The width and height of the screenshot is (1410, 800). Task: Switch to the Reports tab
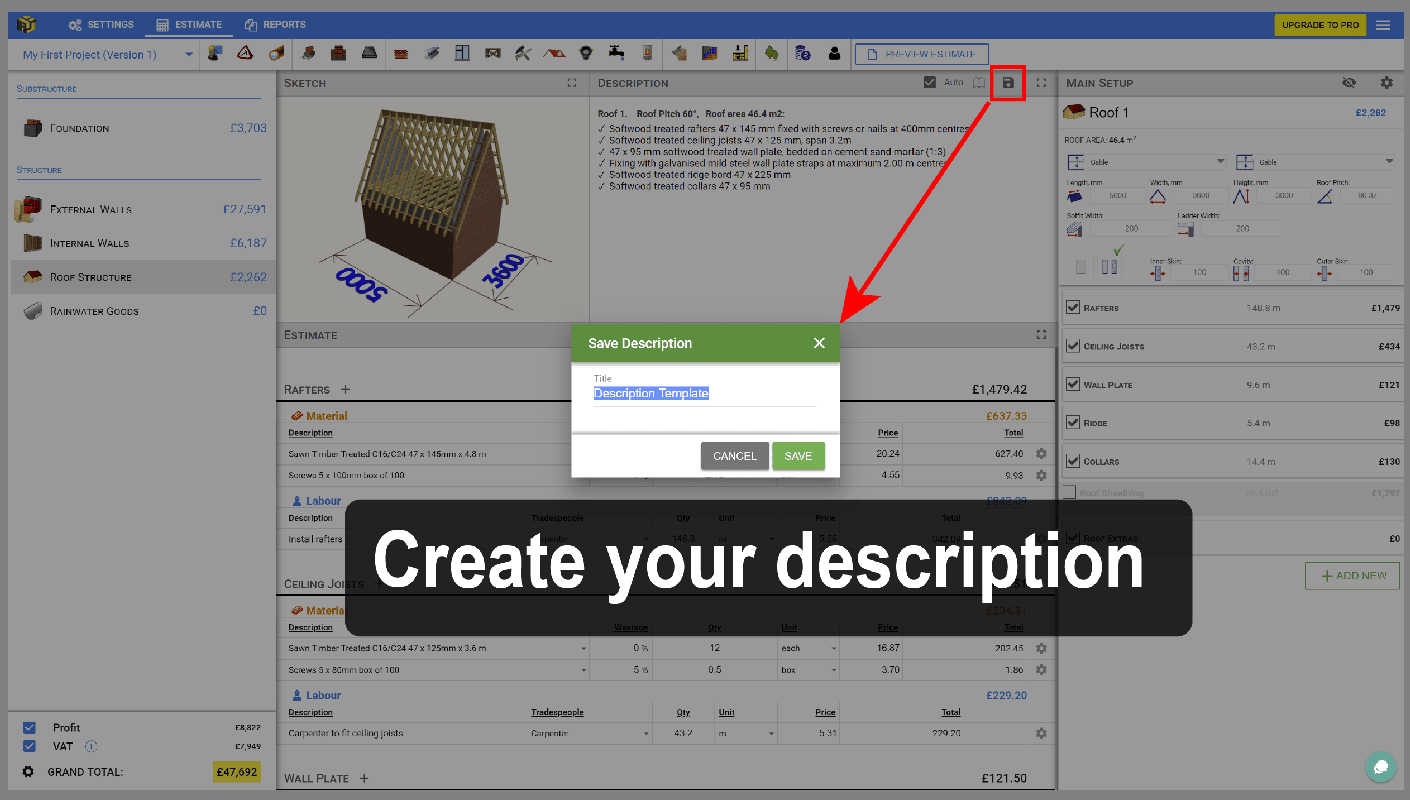[276, 25]
